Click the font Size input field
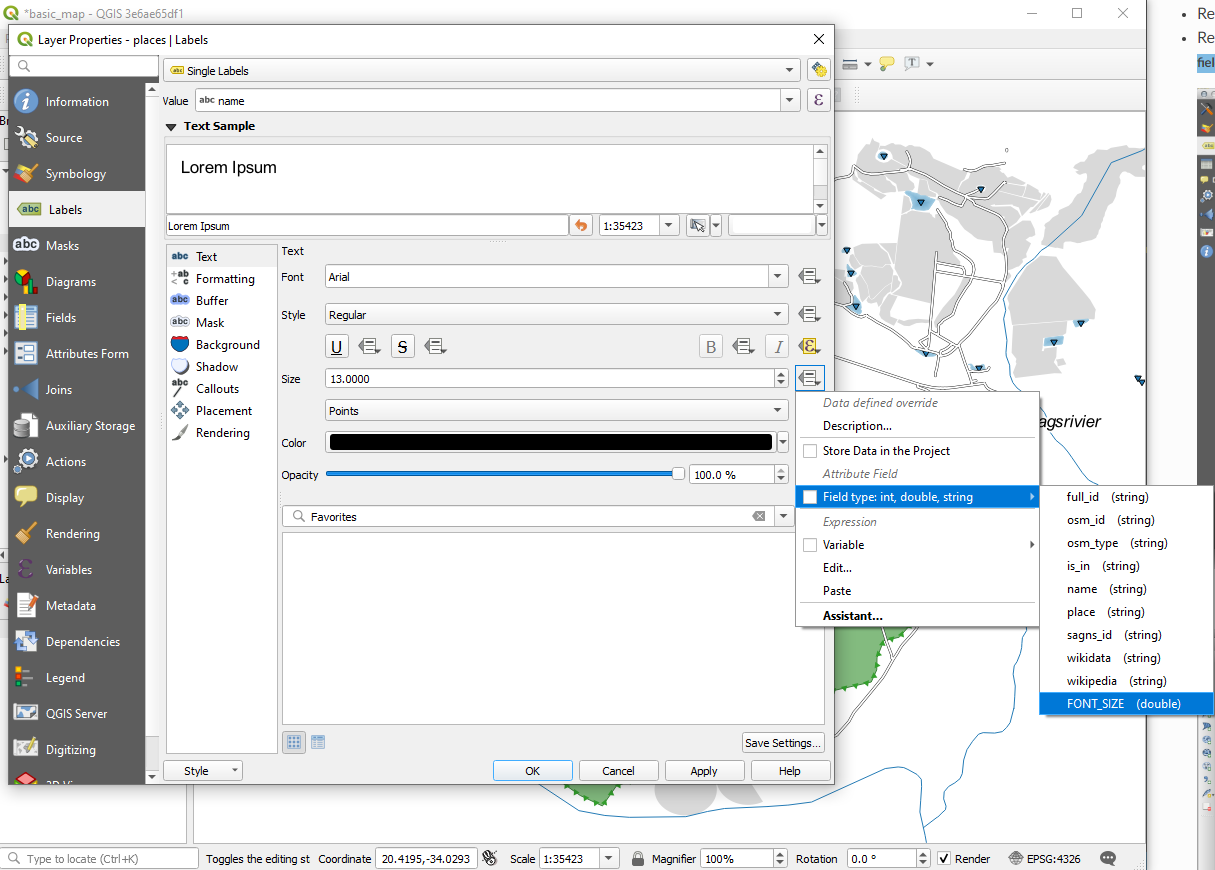This screenshot has width=1215, height=870. 550,379
